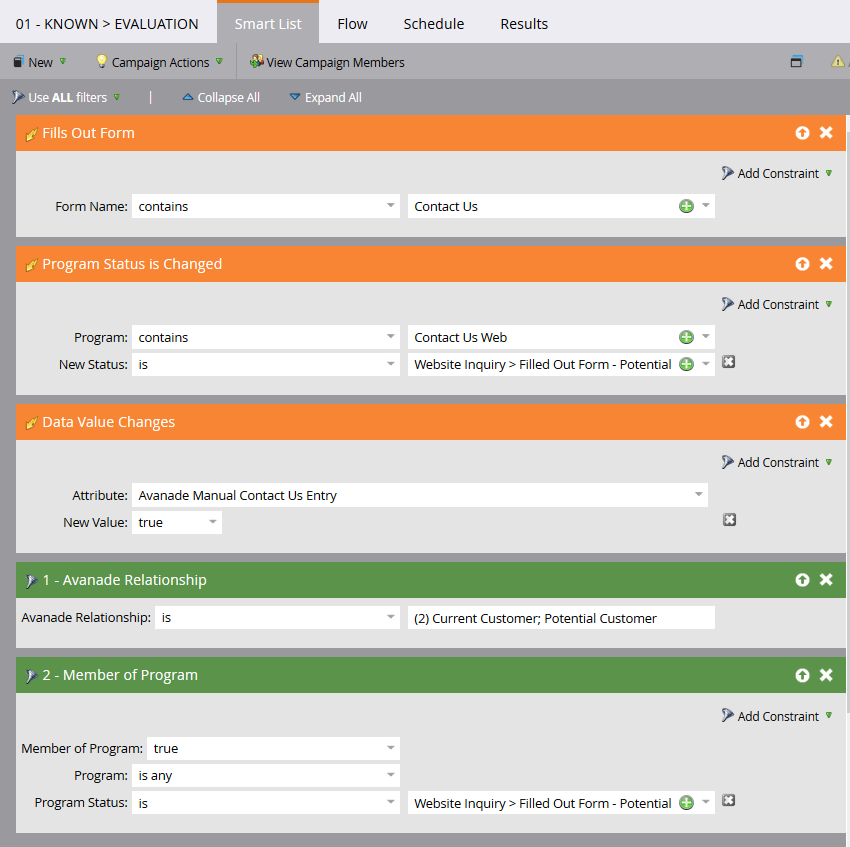Move the Fills Out Form trigger up
The width and height of the screenshot is (850, 847).
[x=802, y=133]
